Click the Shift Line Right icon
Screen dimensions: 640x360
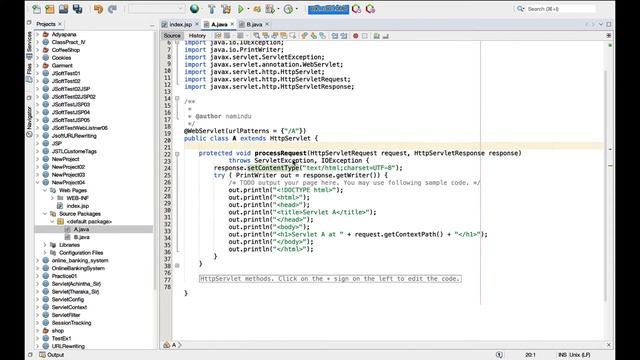[x=344, y=36]
